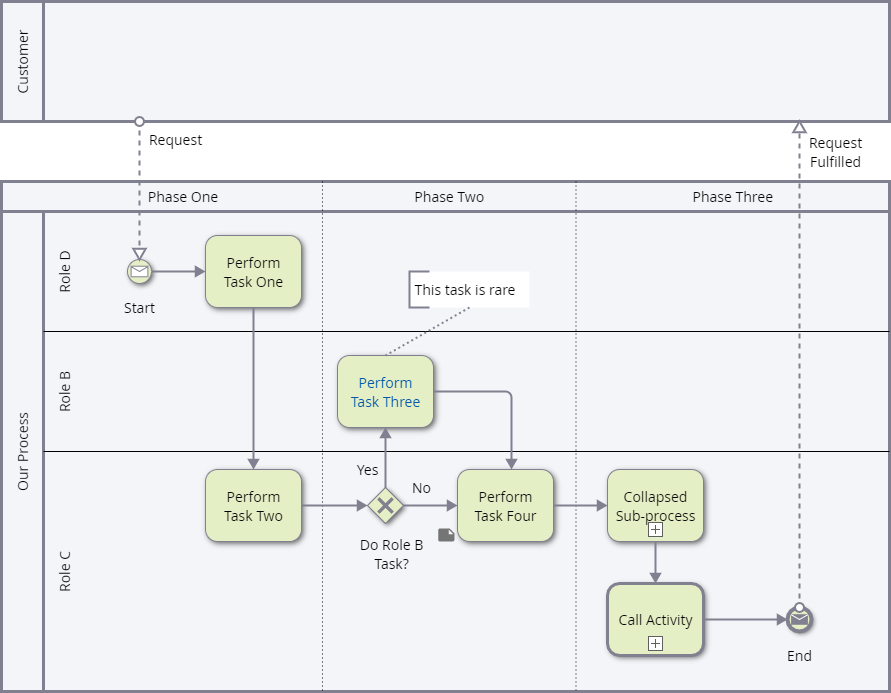Select the Do Role B Task gateway
Image resolution: width=891 pixels, height=693 pixels.
coord(385,506)
